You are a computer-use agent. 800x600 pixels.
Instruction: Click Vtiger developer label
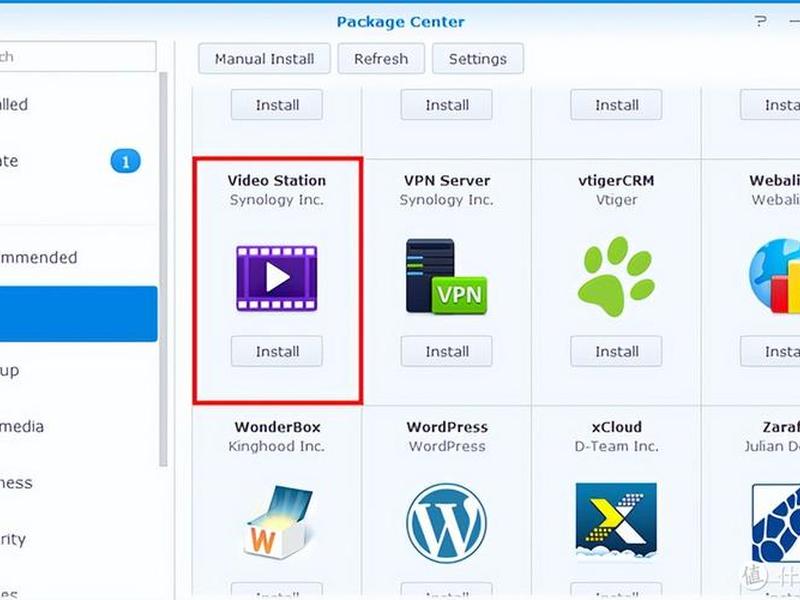point(616,200)
